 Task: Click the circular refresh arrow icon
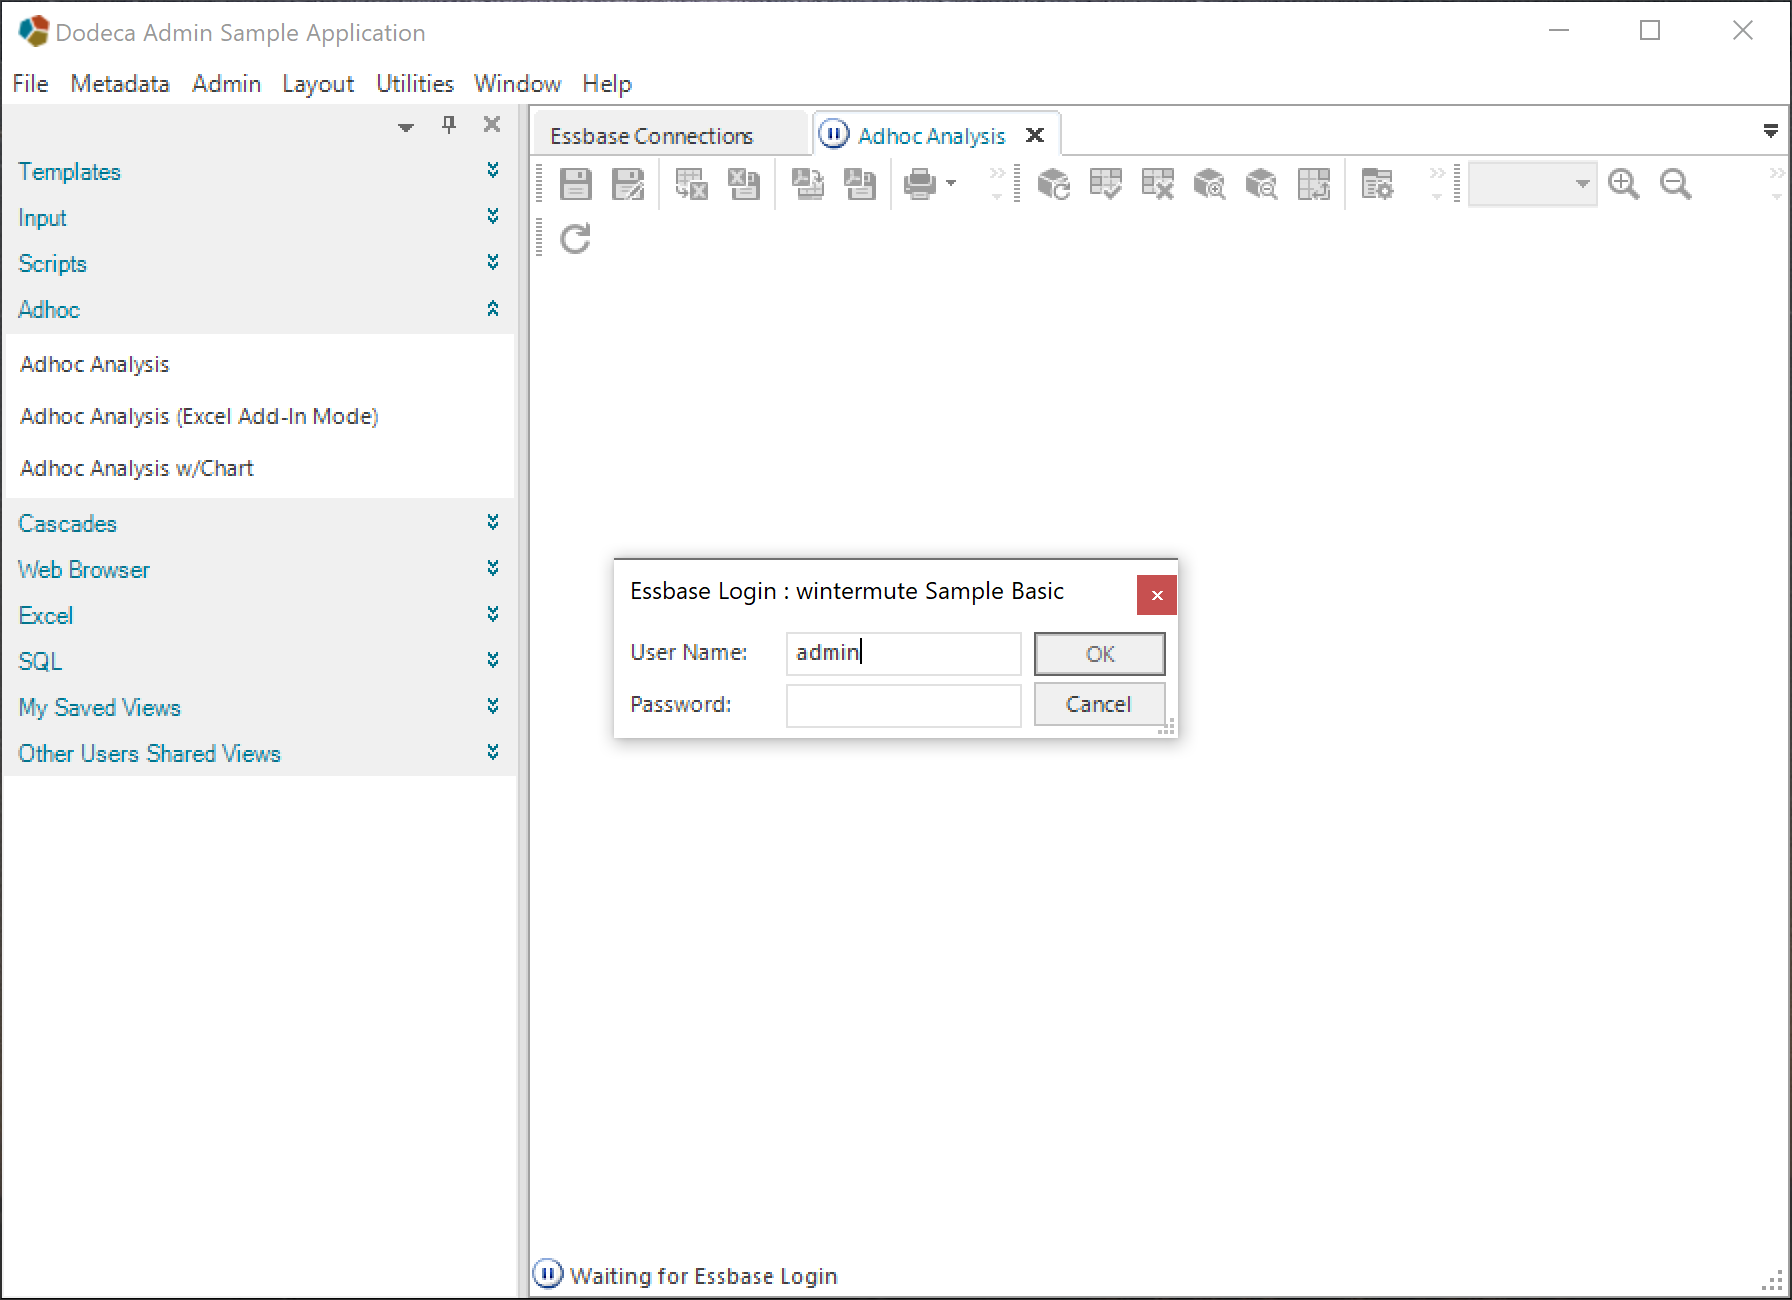click(576, 238)
